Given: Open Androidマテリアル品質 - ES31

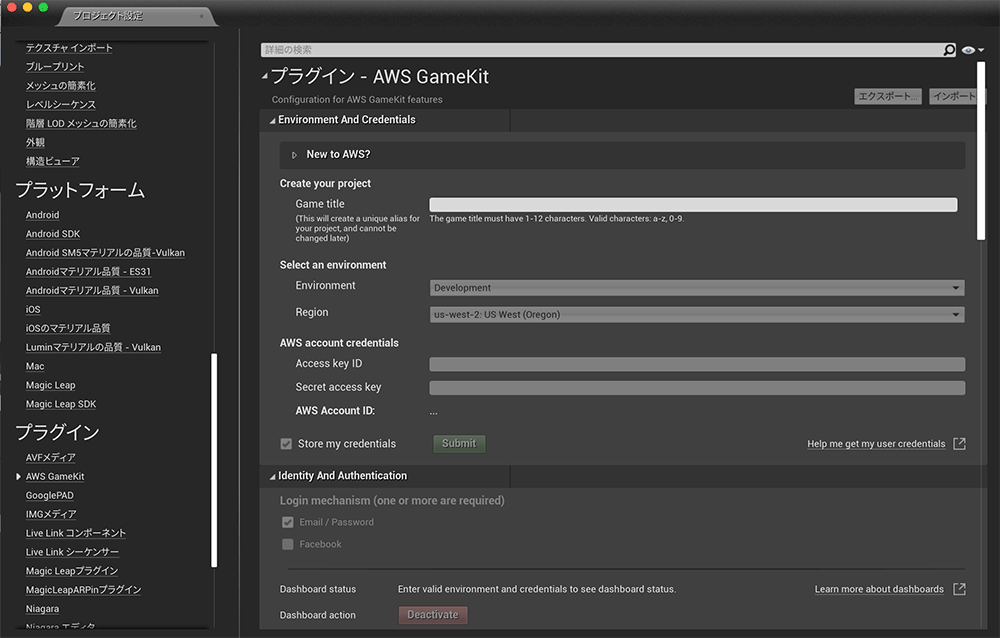Looking at the screenshot, I should click(x=88, y=272).
